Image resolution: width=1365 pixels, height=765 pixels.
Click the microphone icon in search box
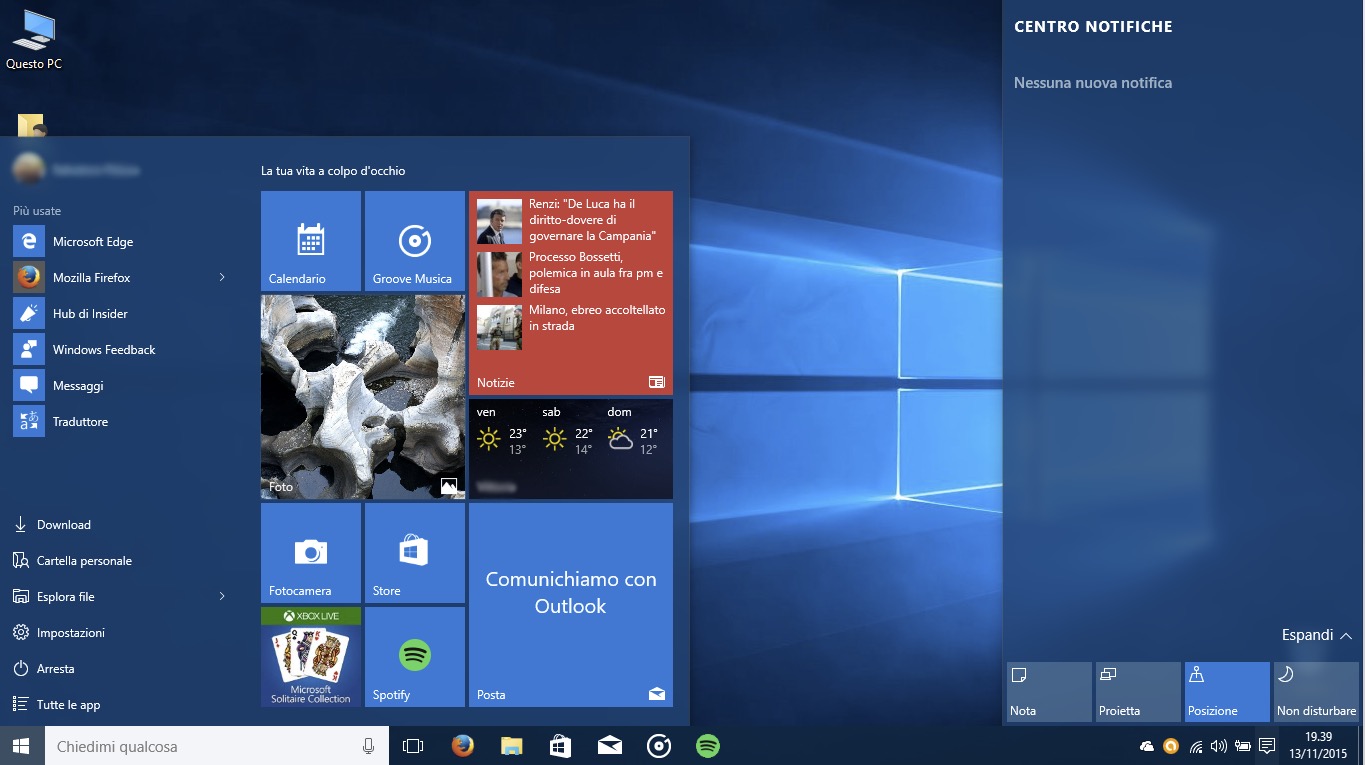(368, 746)
